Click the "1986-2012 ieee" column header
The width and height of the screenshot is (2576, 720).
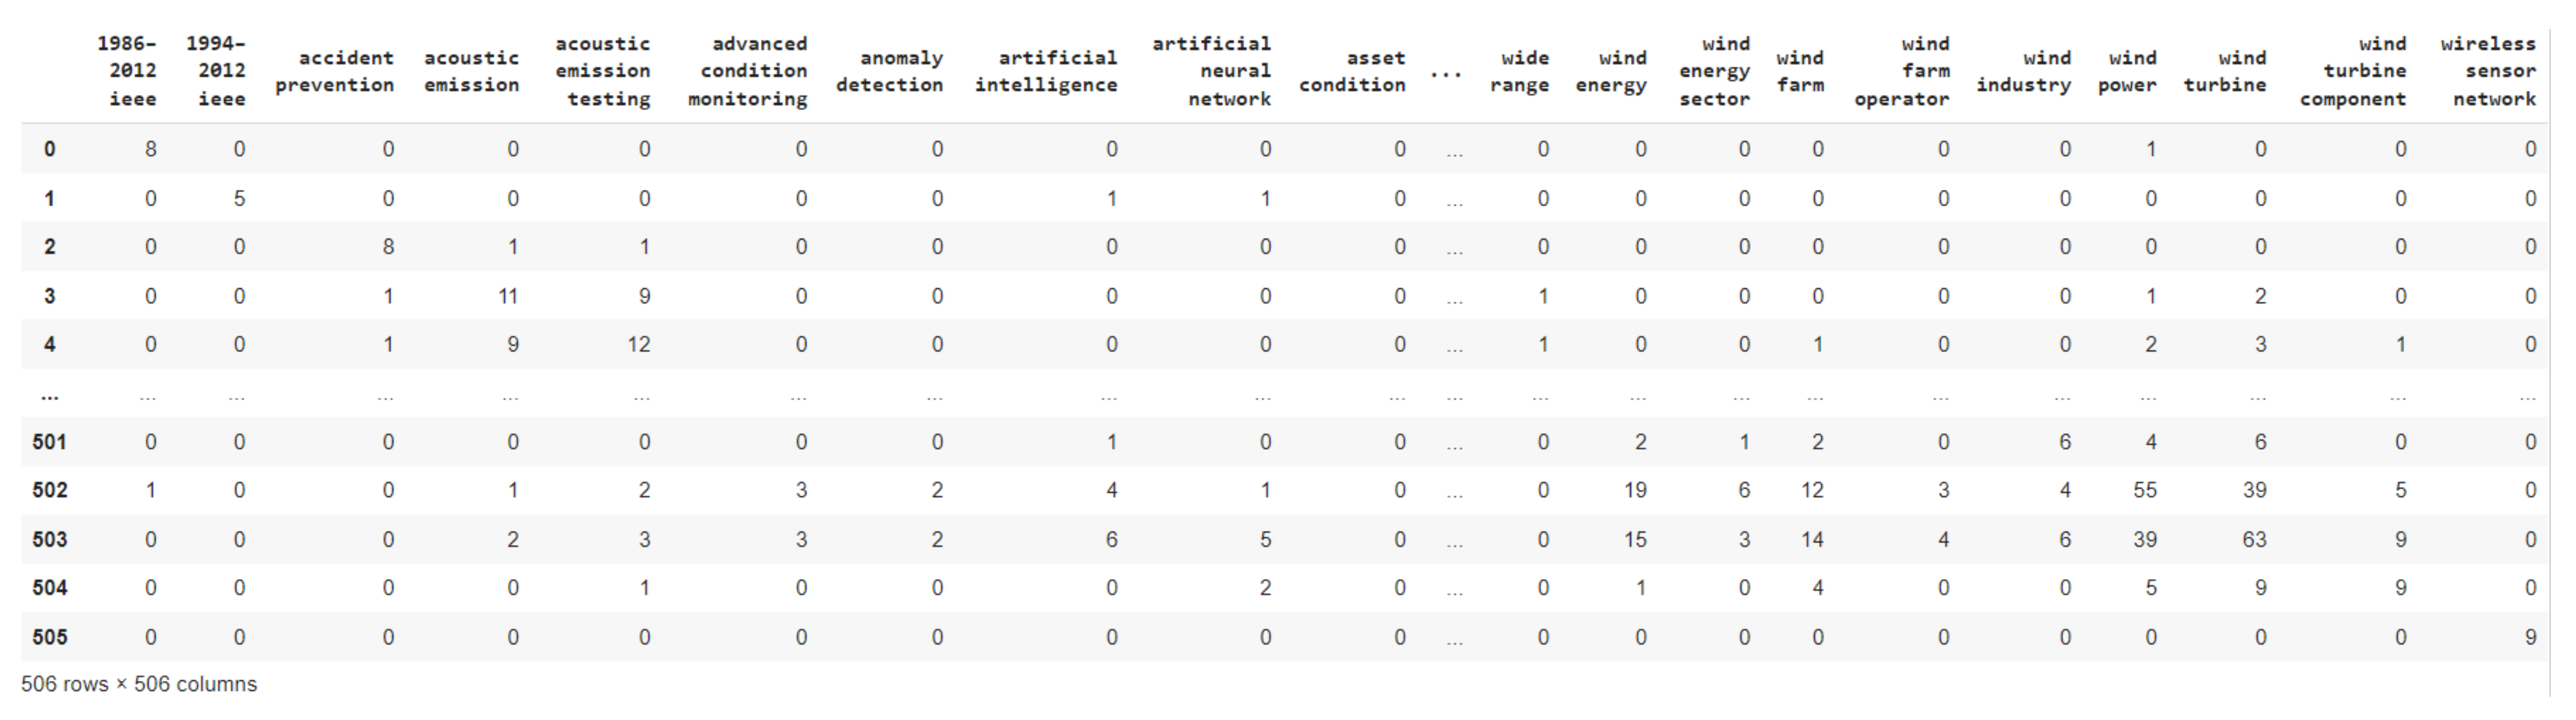coord(127,71)
